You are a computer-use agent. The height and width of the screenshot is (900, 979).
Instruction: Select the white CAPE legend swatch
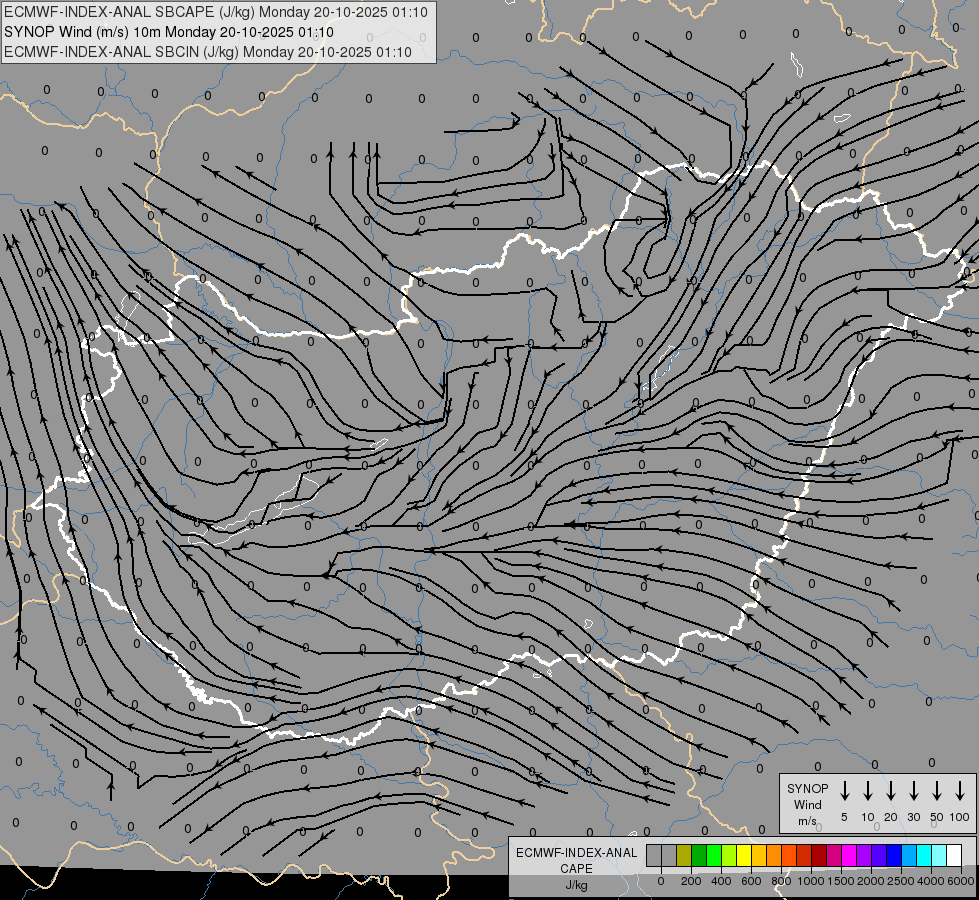pos(954,855)
